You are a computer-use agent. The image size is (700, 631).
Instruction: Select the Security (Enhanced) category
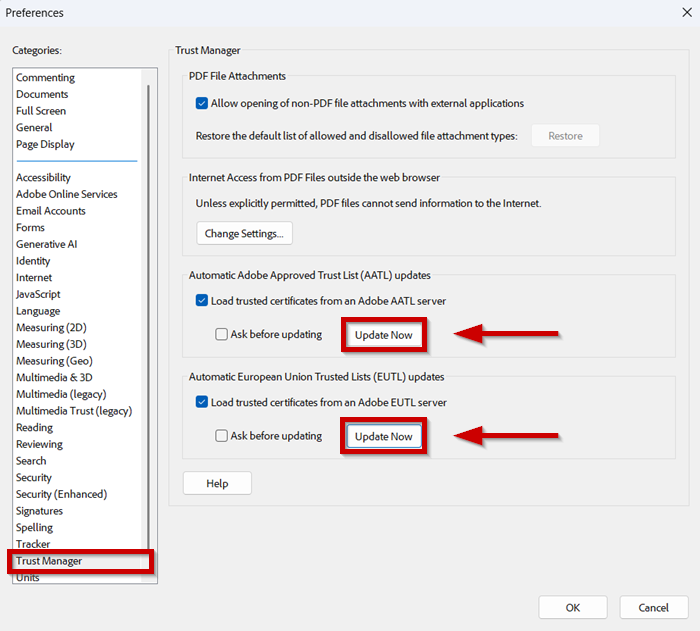61,494
